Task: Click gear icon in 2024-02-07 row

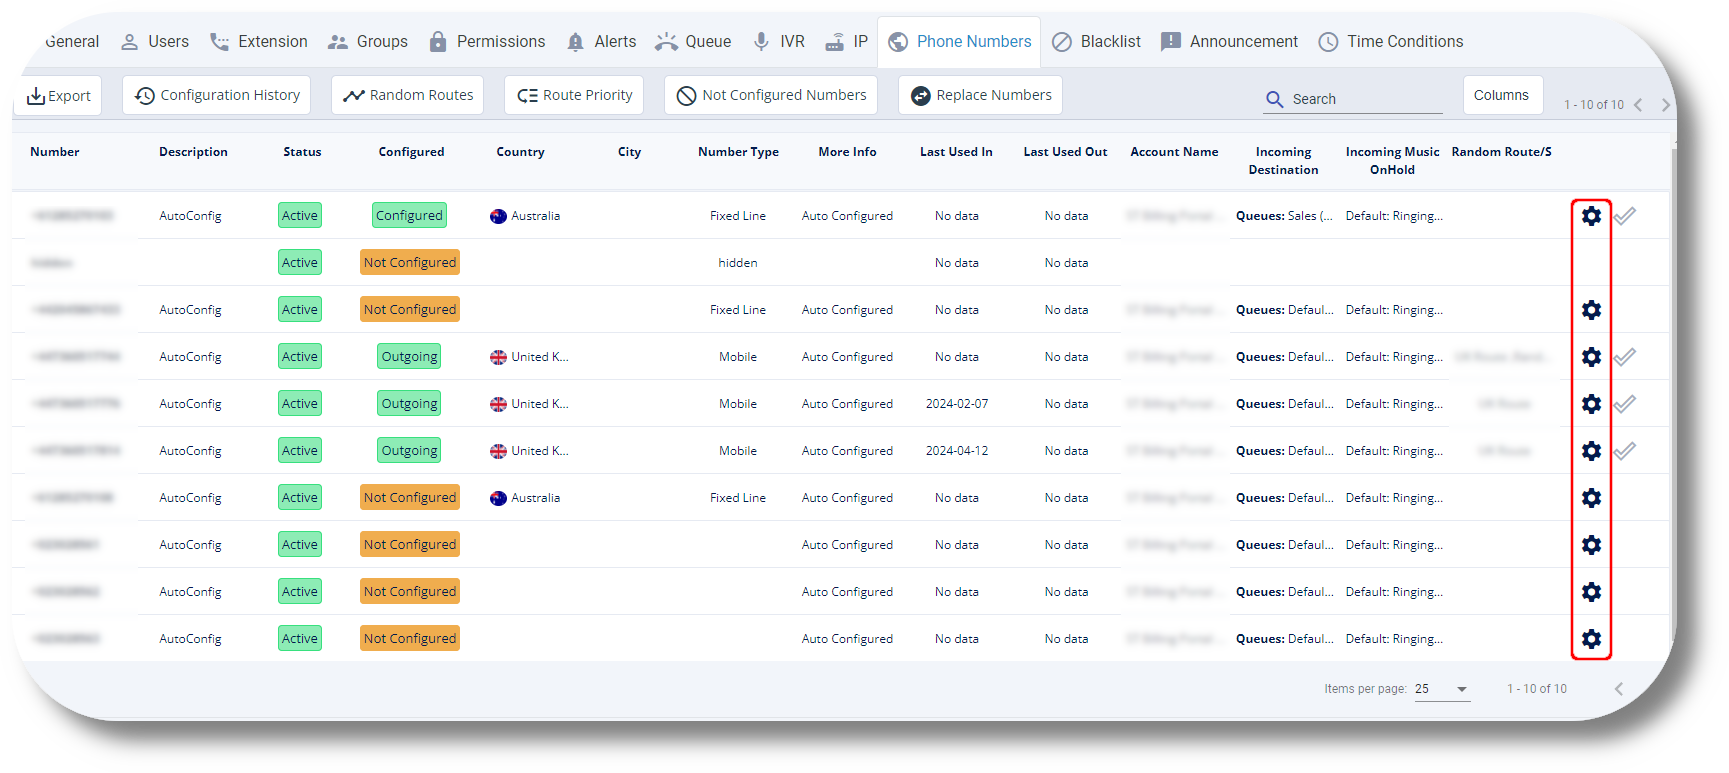Action: pos(1591,404)
